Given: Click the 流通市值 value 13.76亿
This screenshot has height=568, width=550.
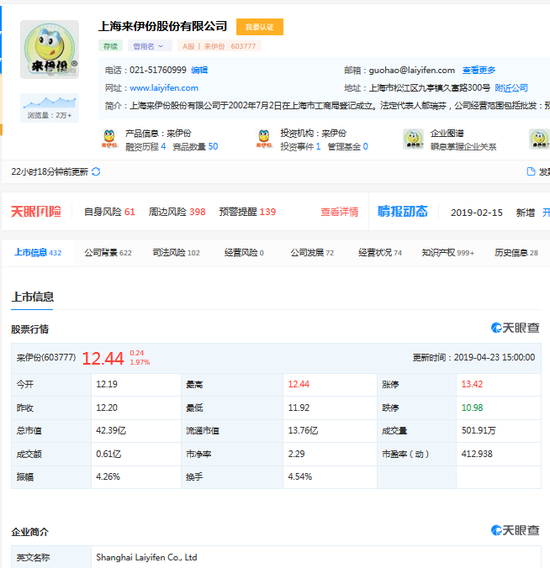Looking at the screenshot, I should (303, 431).
